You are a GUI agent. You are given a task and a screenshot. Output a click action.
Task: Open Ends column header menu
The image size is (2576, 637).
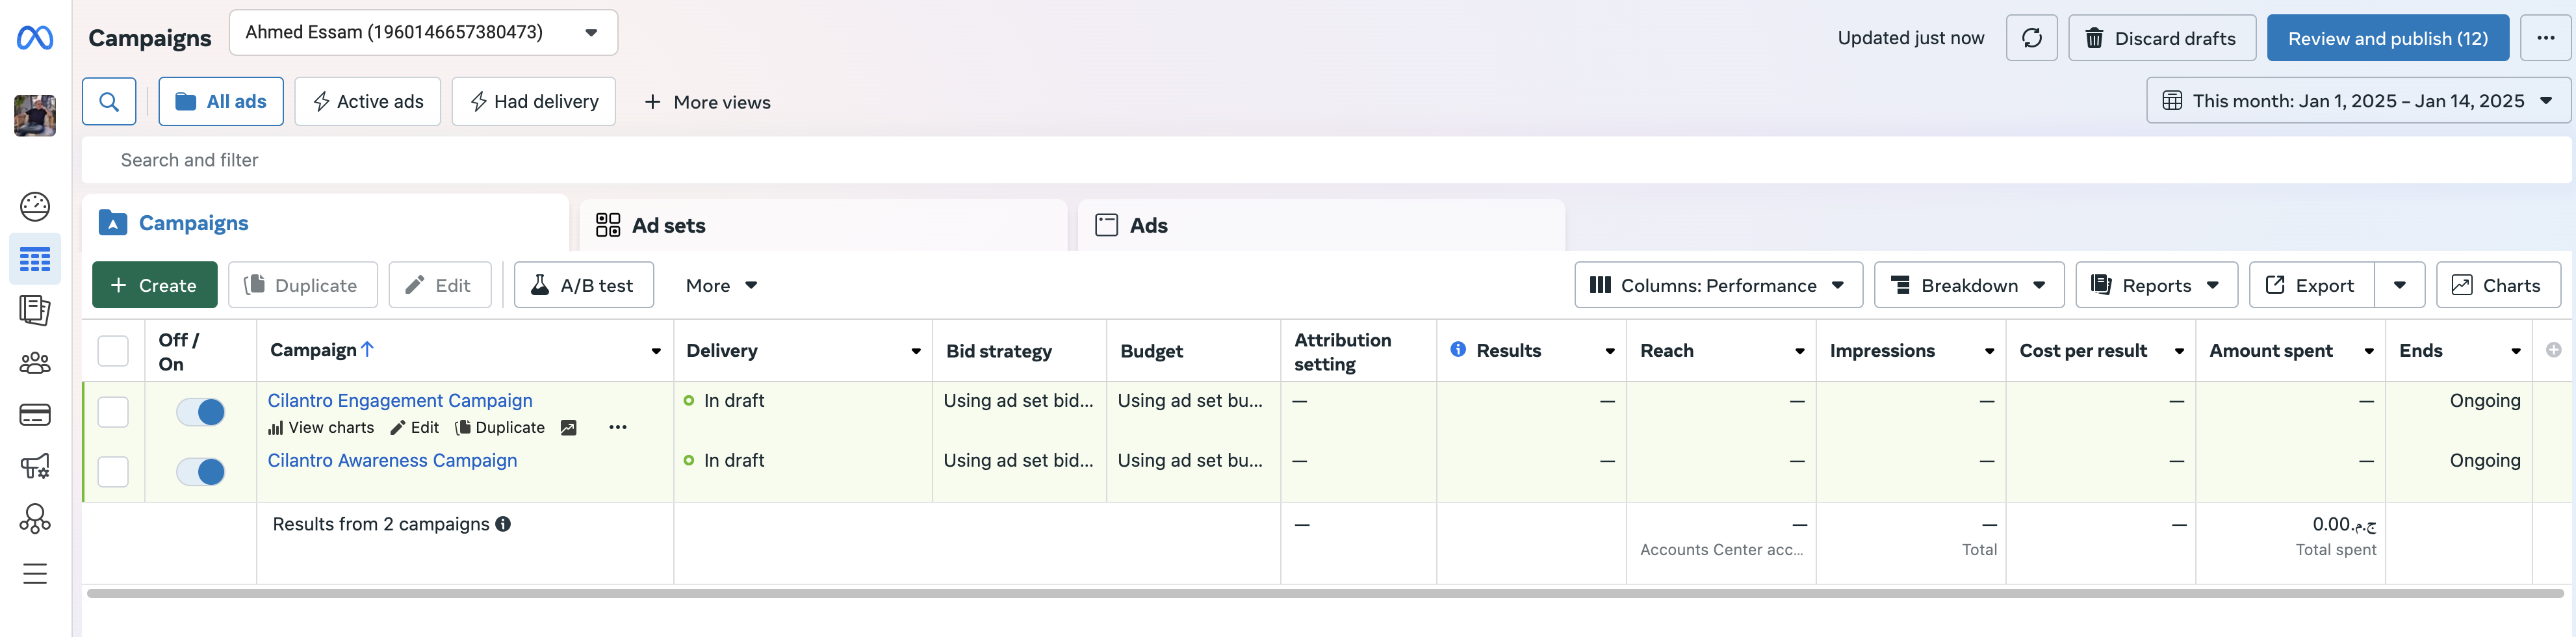(2515, 351)
